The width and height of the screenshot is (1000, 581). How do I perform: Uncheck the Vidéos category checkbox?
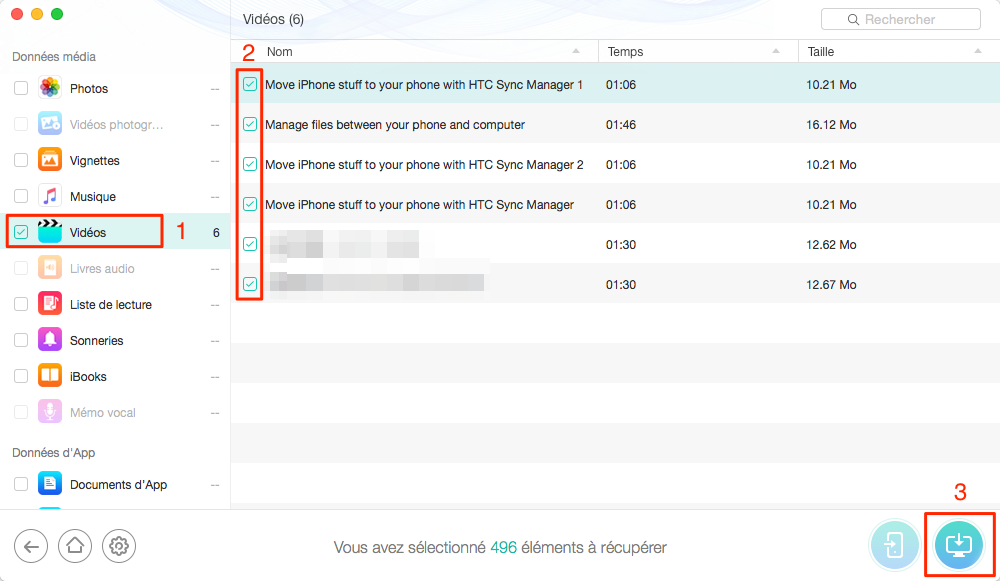pos(21,232)
